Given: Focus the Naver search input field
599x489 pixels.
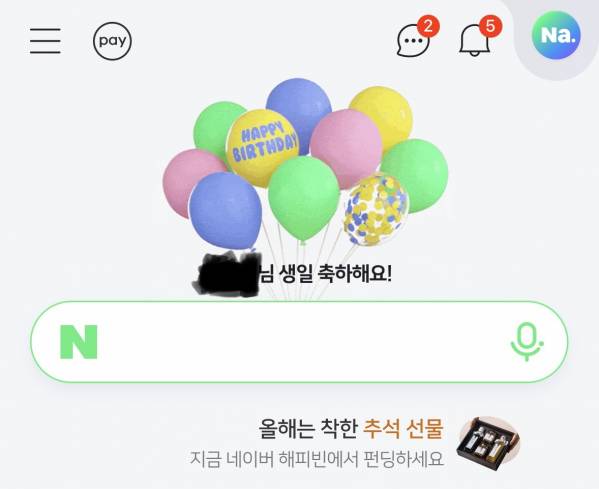Looking at the screenshot, I should (299, 342).
